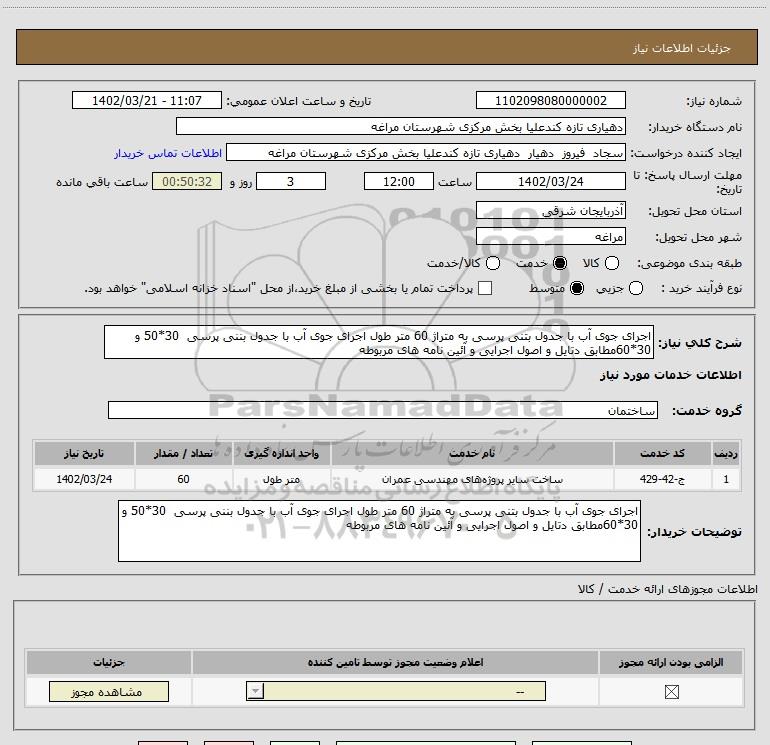Choose the متوسط purchase type radio
This screenshot has width=770, height=745.
[577, 288]
